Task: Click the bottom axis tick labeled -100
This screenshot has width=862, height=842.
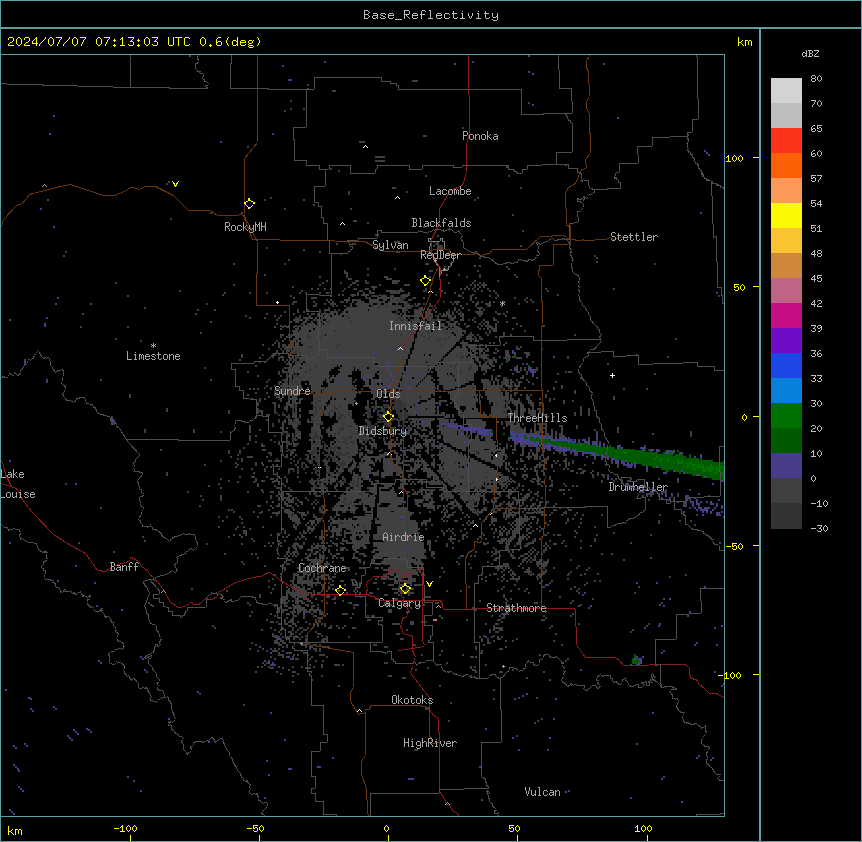Action: point(125,828)
